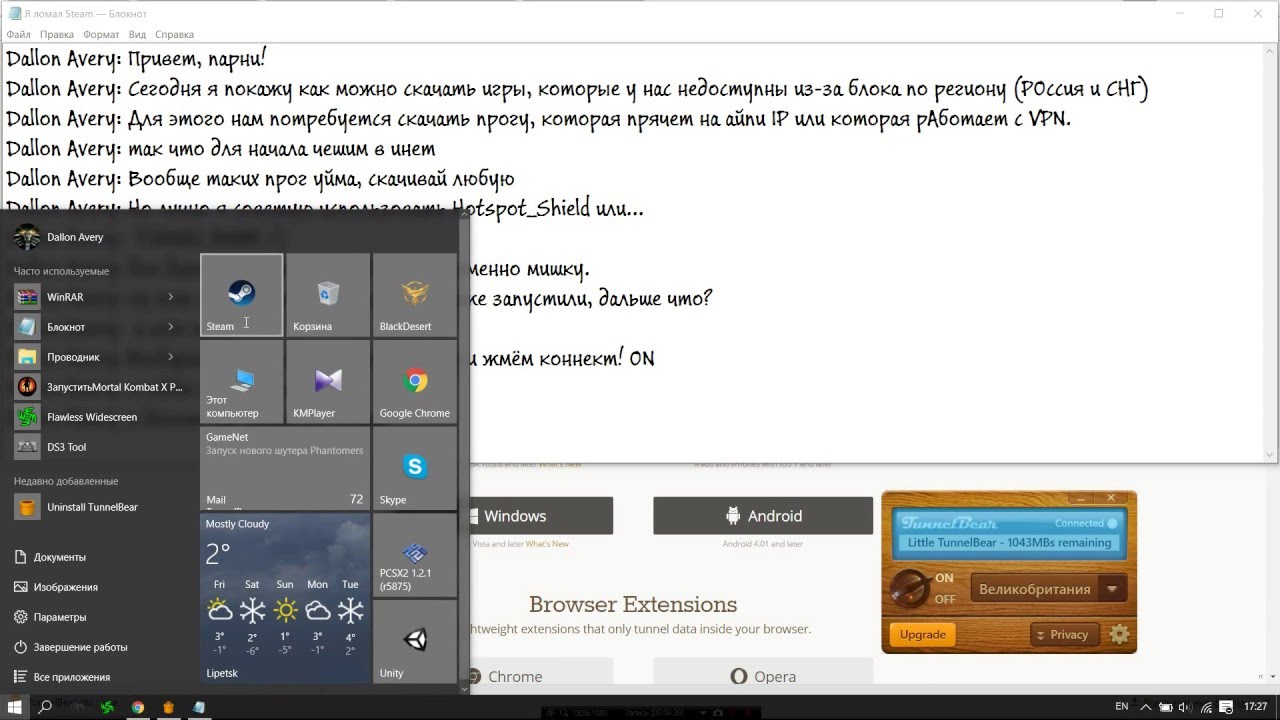Launch the BlackDesert tile
The height and width of the screenshot is (720, 1280).
pos(415,295)
